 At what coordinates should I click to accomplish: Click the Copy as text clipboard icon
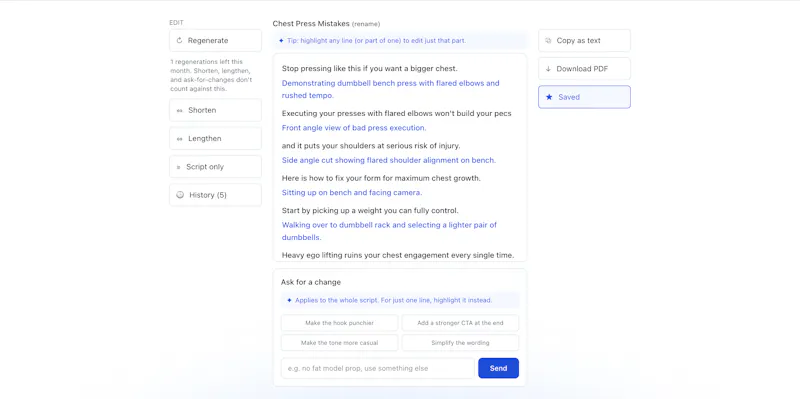[x=548, y=40]
